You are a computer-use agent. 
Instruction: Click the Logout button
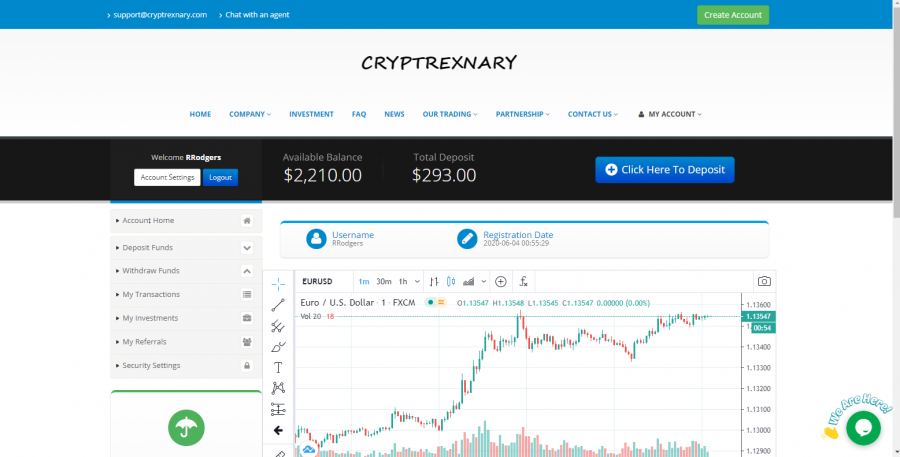220,177
